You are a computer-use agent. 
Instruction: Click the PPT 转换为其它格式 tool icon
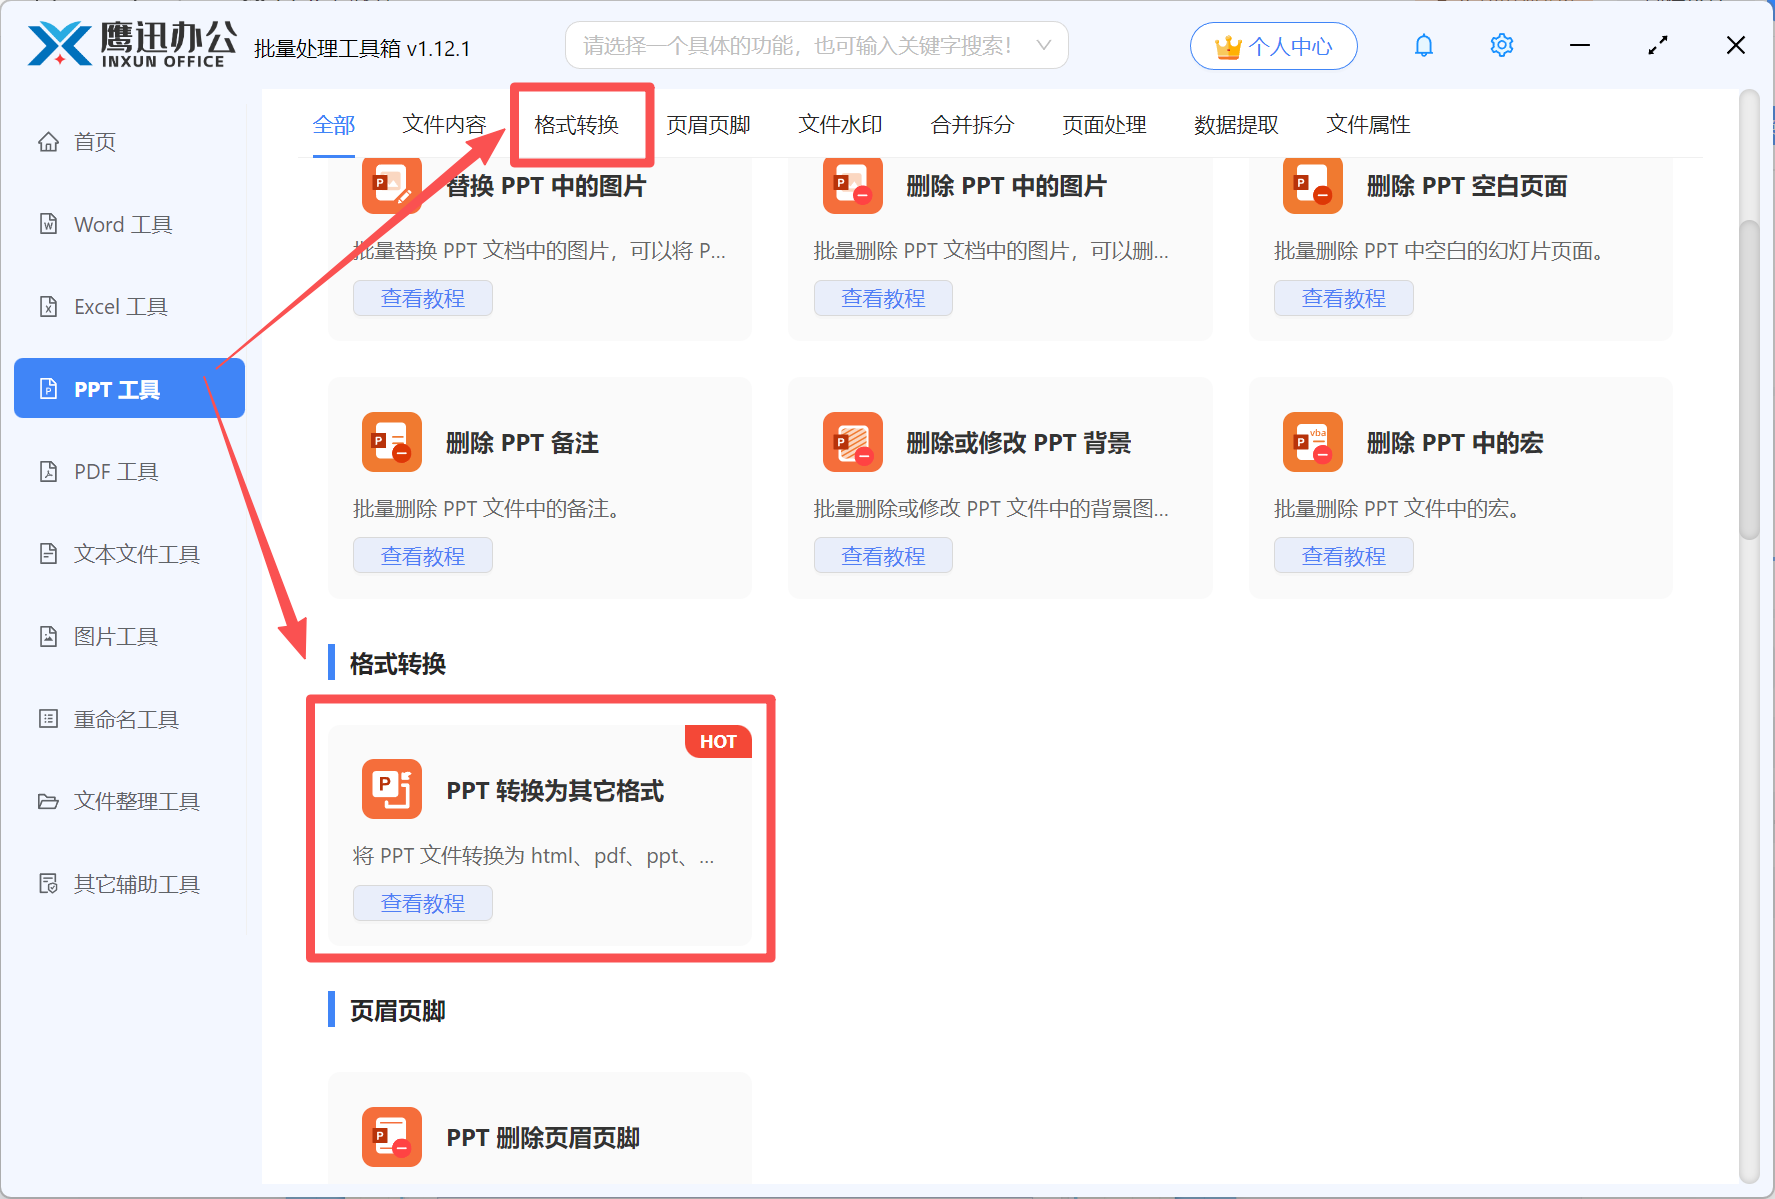391,789
